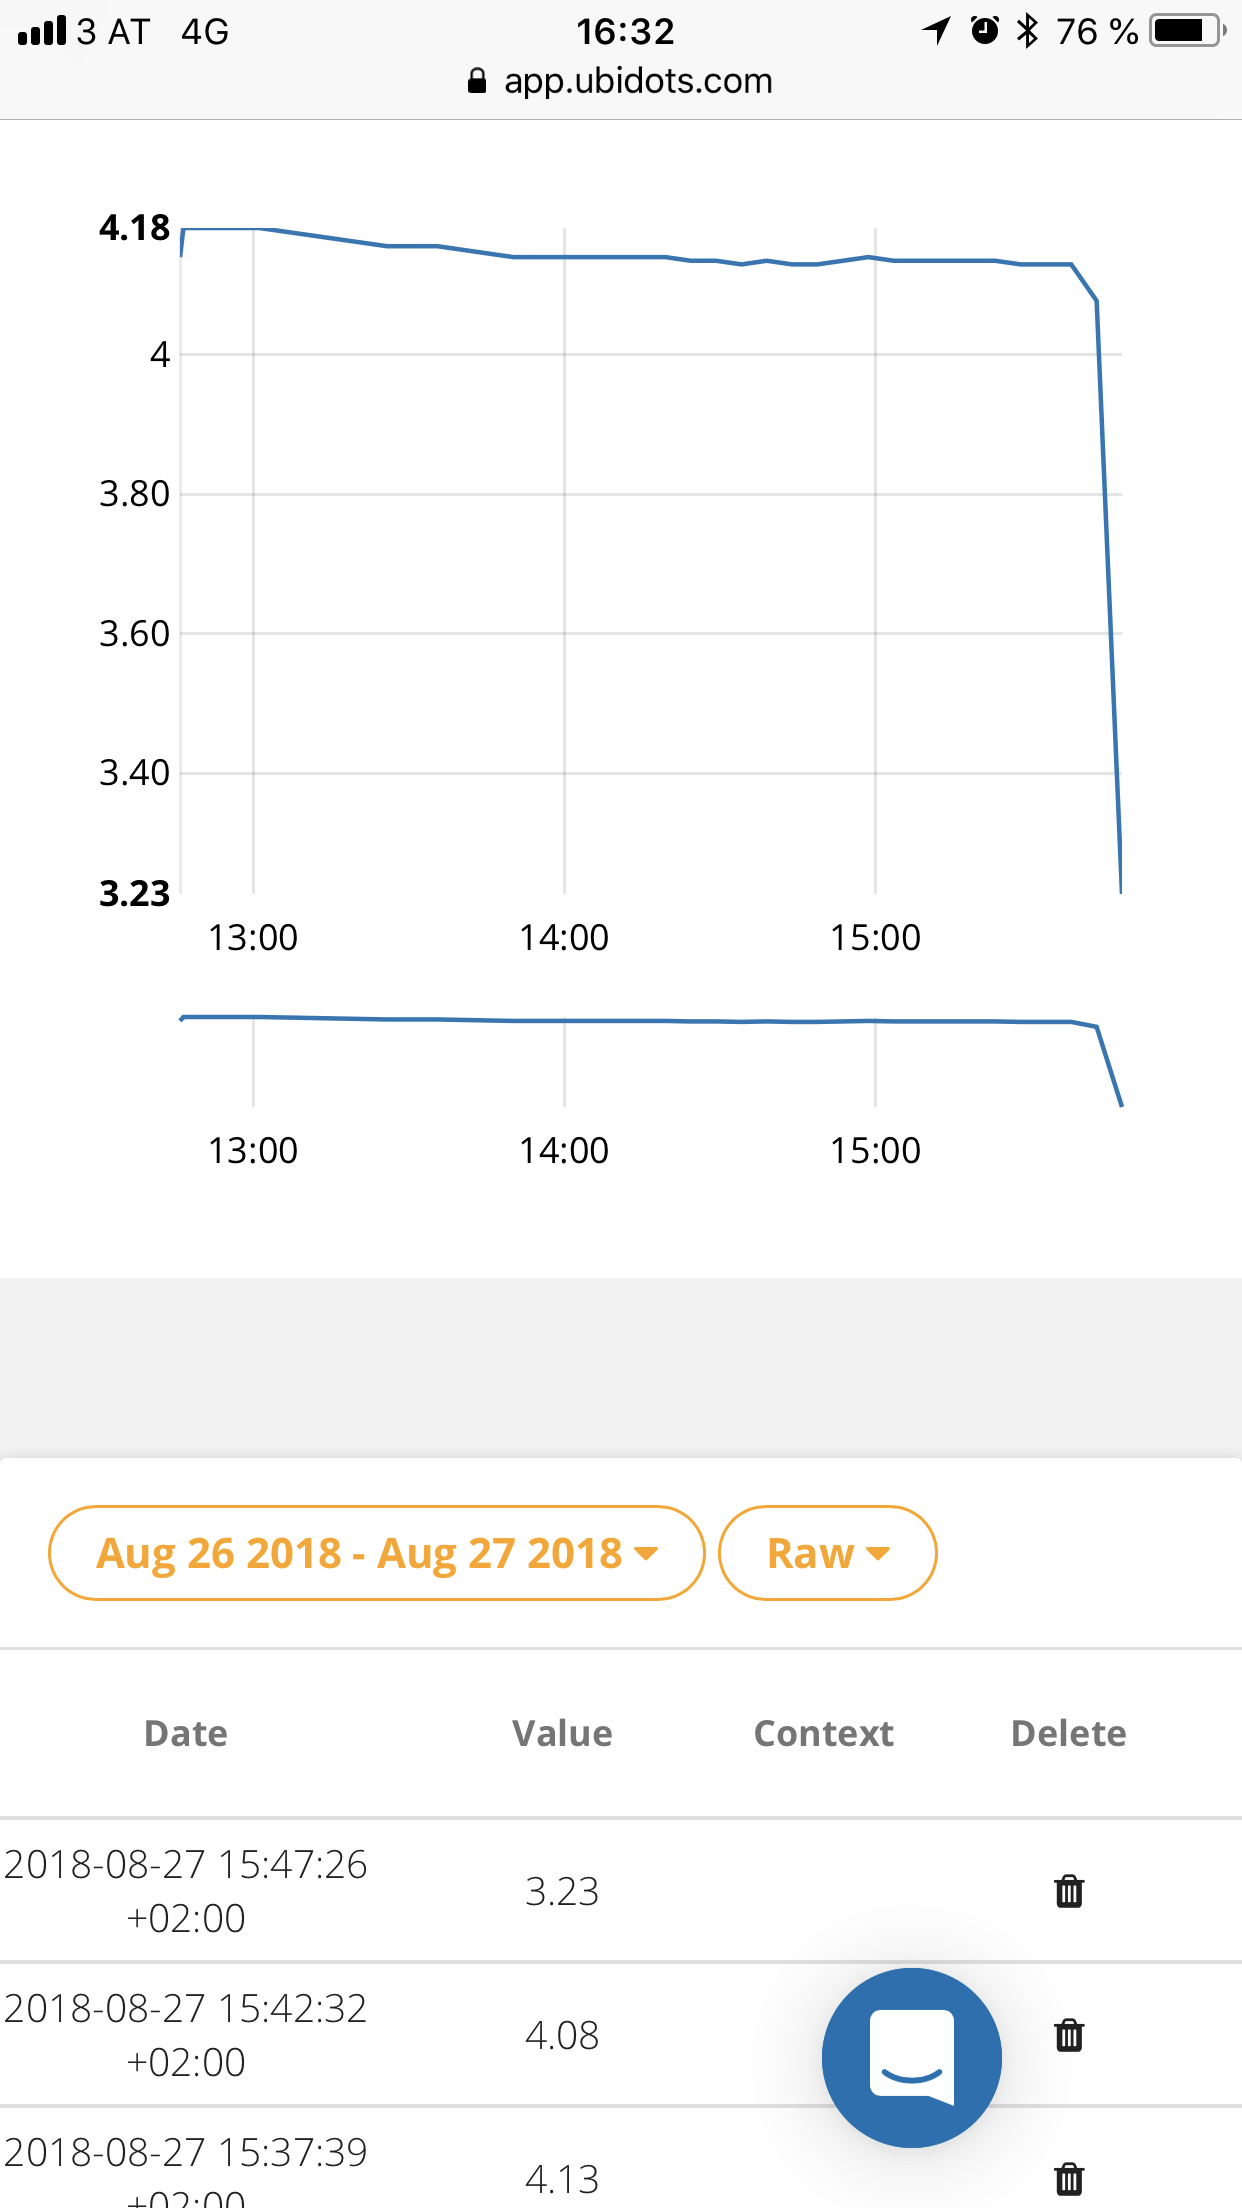Tap the battery icon in status bar
This screenshot has height=2208, width=1242.
[1187, 31]
